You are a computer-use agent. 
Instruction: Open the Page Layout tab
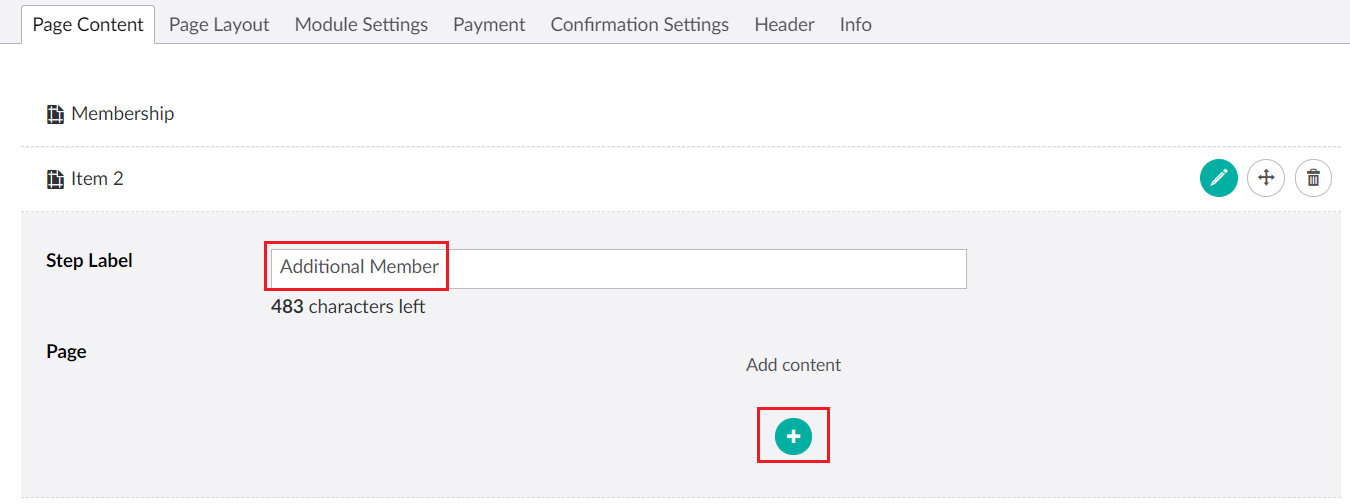[x=219, y=25]
